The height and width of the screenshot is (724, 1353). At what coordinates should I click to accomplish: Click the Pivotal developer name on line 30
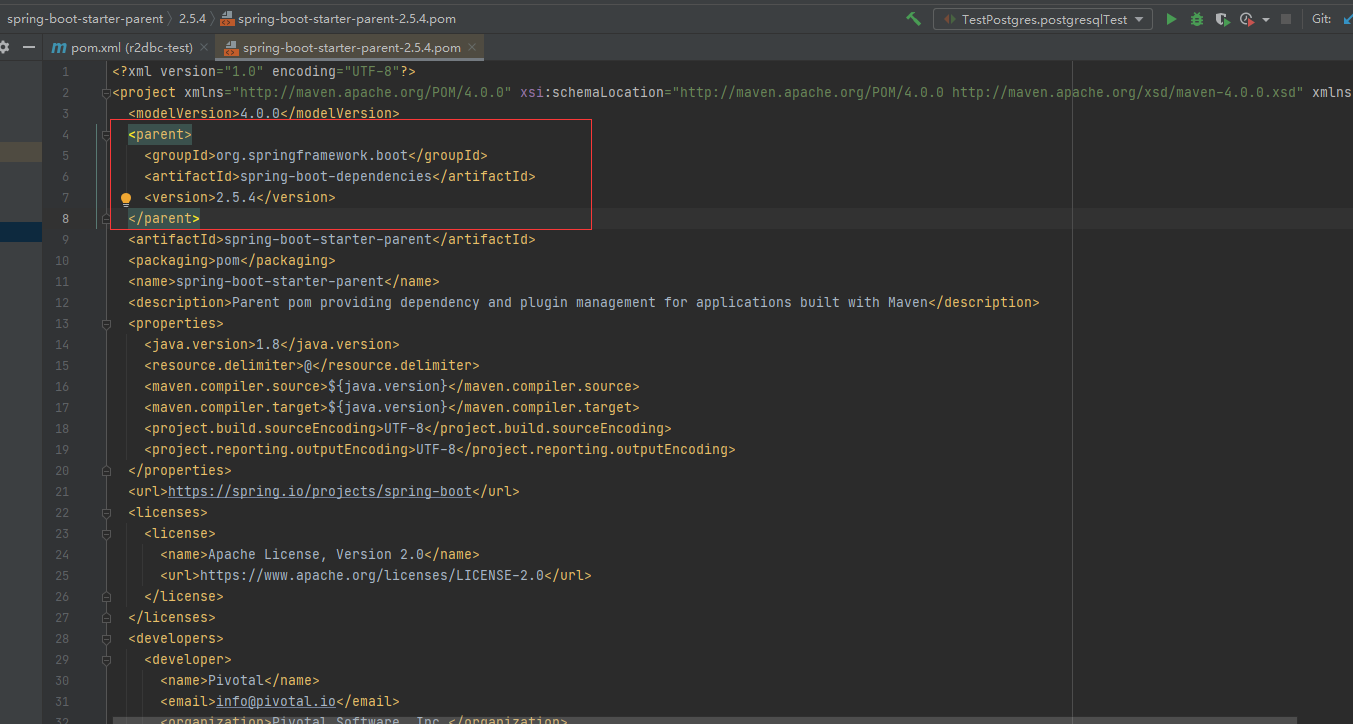coord(236,680)
